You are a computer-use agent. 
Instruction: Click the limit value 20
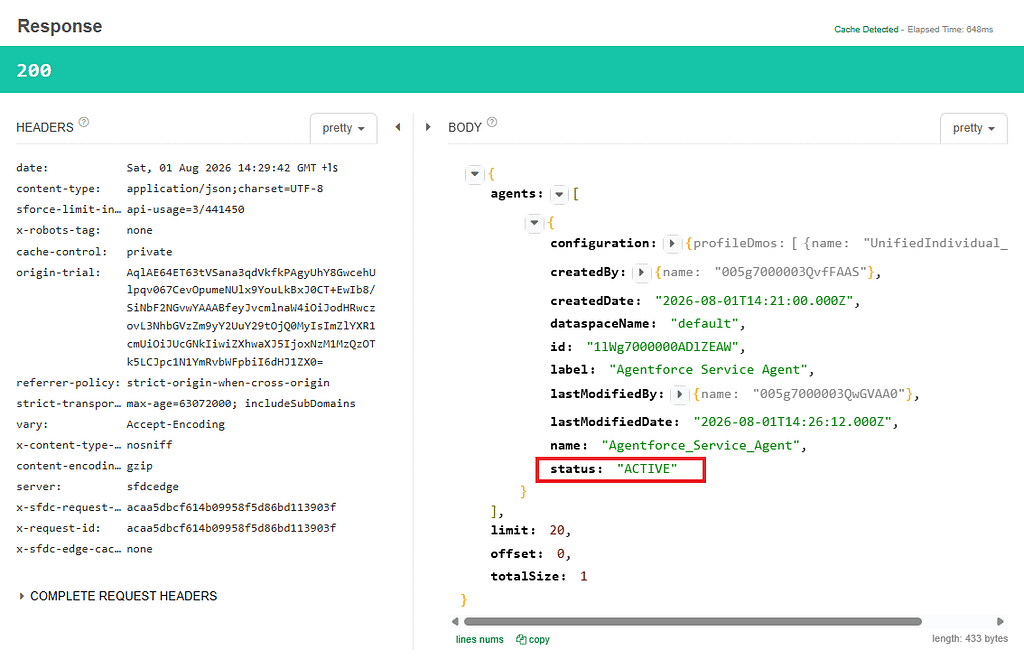coord(557,530)
